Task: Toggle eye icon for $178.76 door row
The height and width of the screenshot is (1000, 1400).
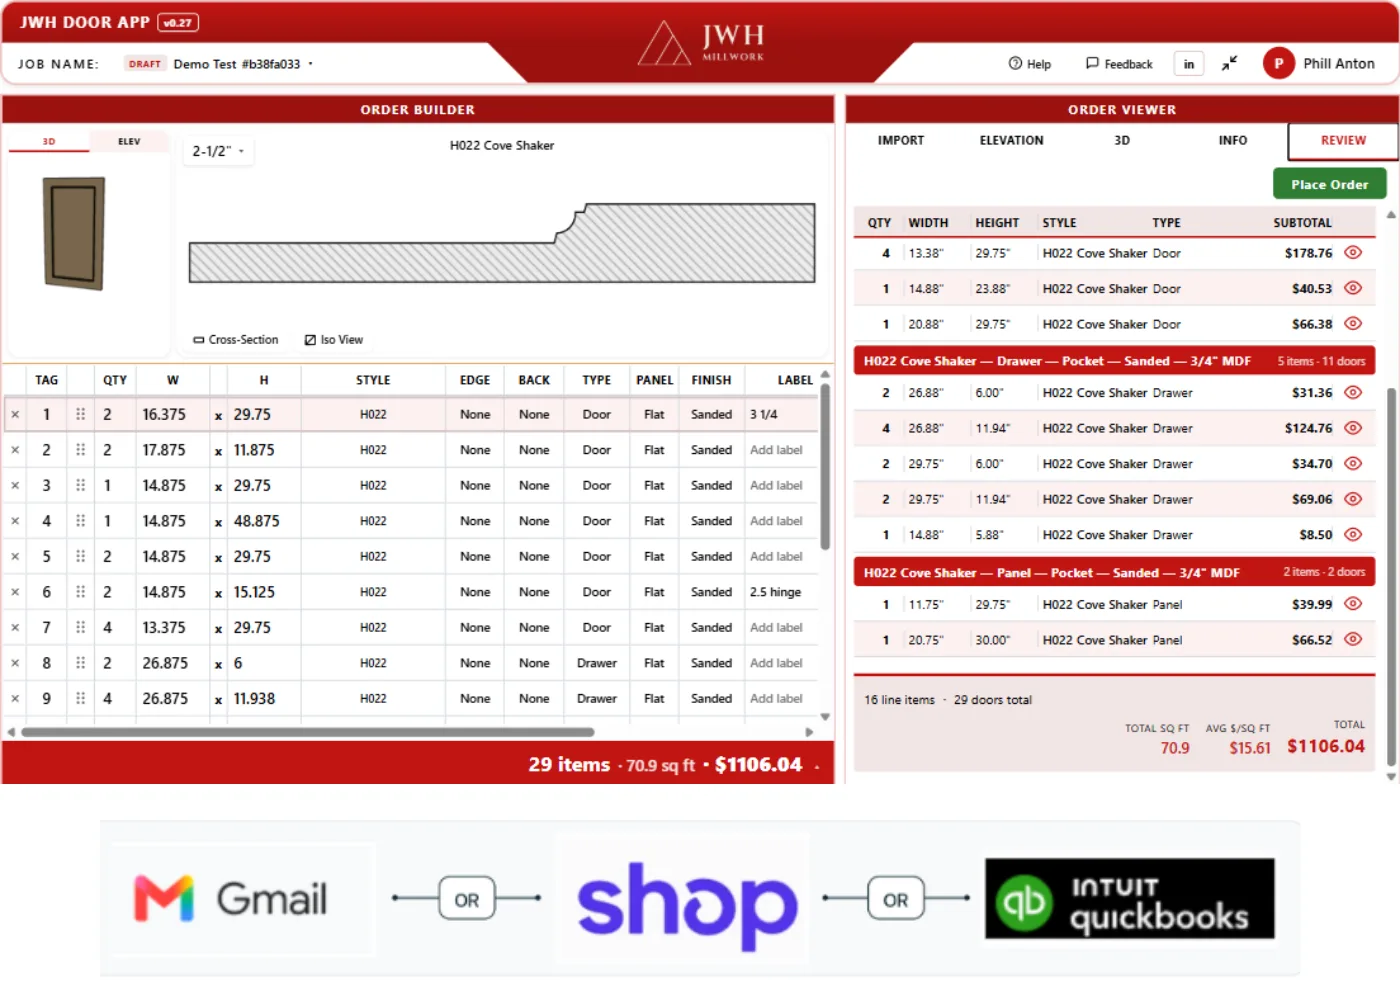Action: click(x=1353, y=253)
